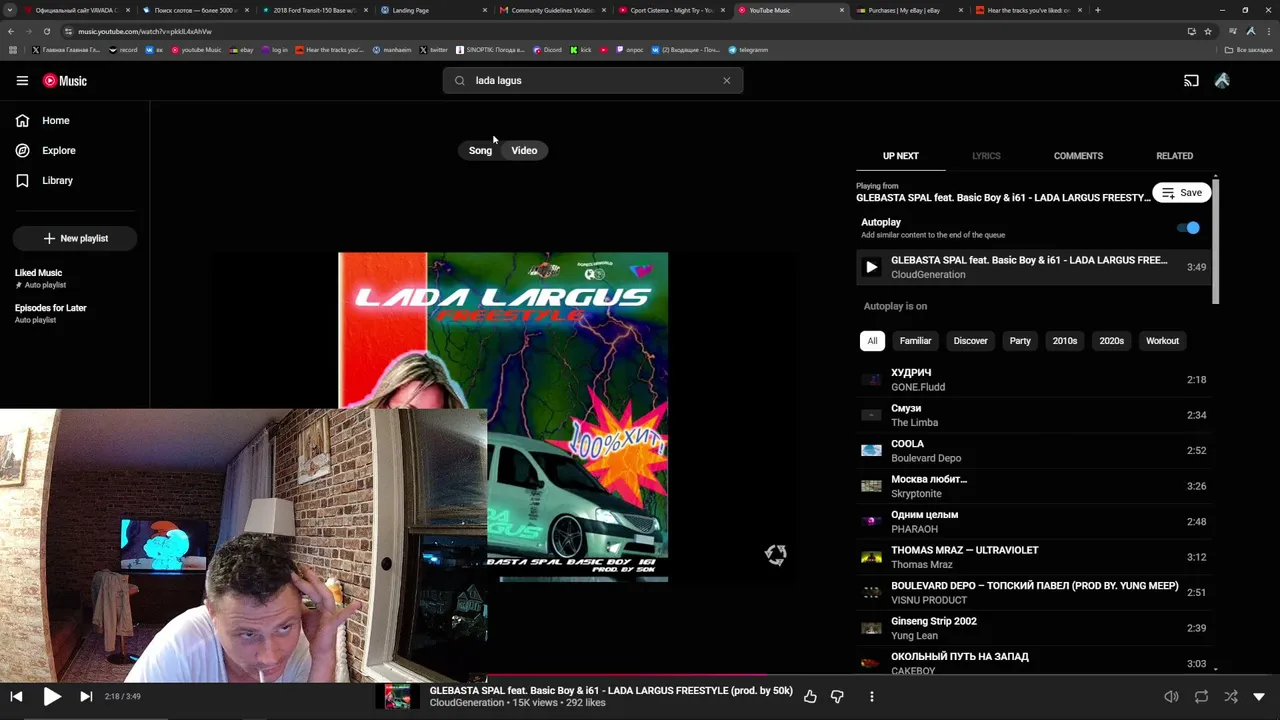This screenshot has height=720, width=1280.
Task: Seek on the song progress bar
Action: [x=640, y=676]
